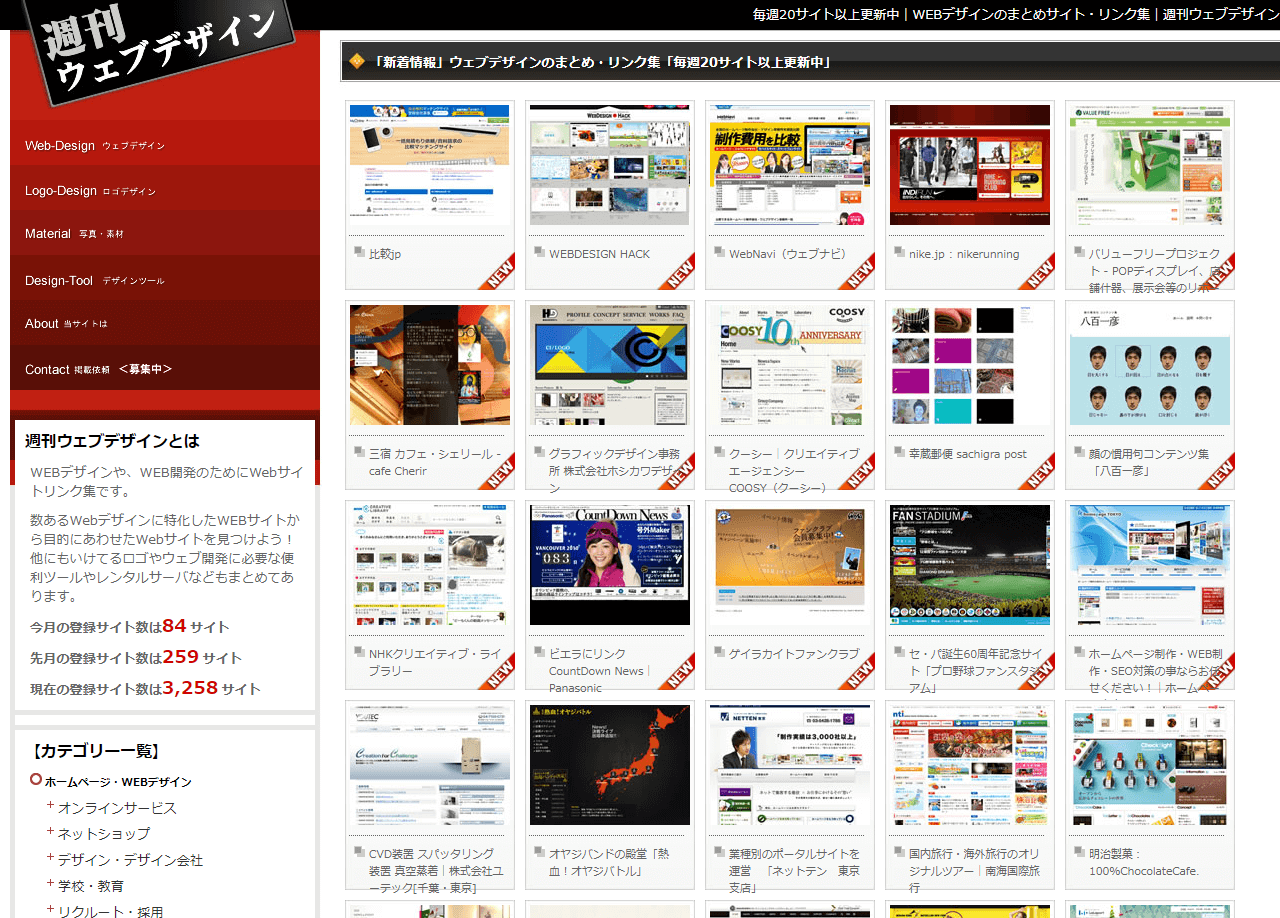The width and height of the screenshot is (1280, 918).
Task: Open the cafe Cherir thumbnail
Action: 430,365
